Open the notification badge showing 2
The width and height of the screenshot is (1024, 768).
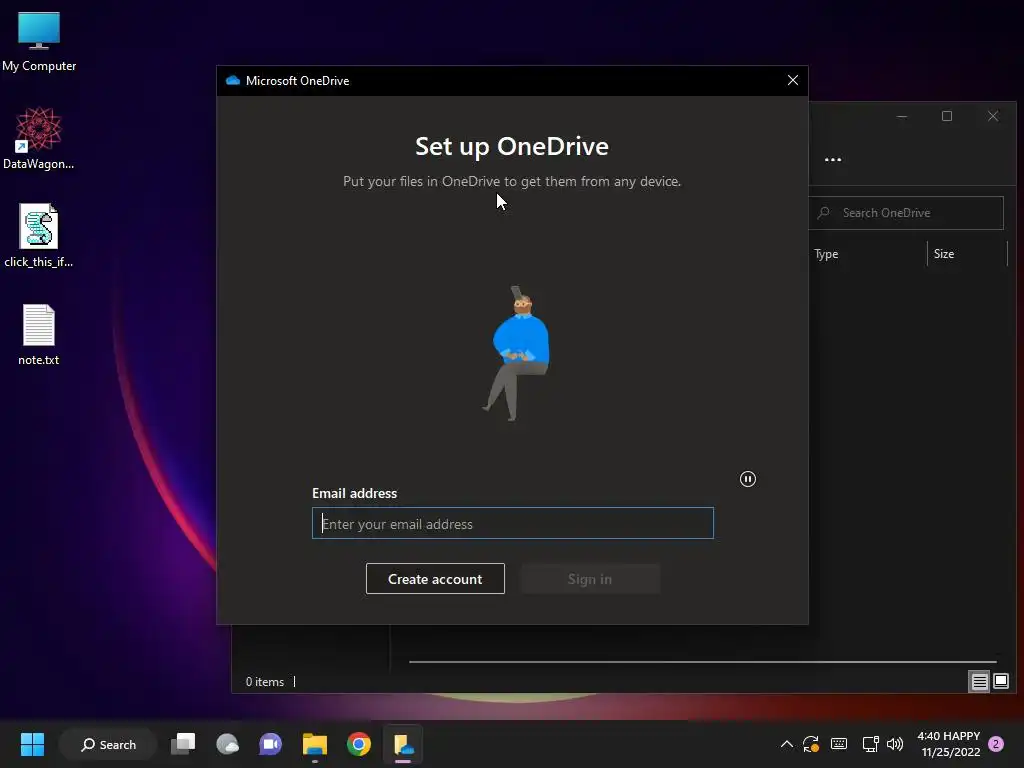pyautogui.click(x=996, y=744)
